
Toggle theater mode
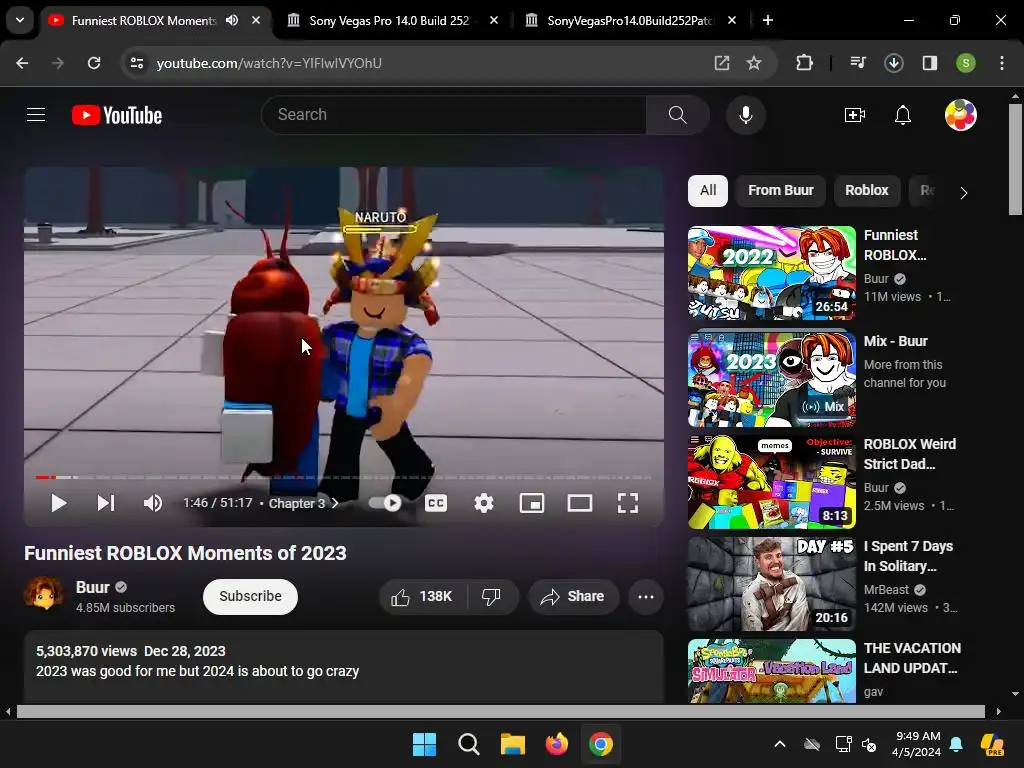(580, 503)
